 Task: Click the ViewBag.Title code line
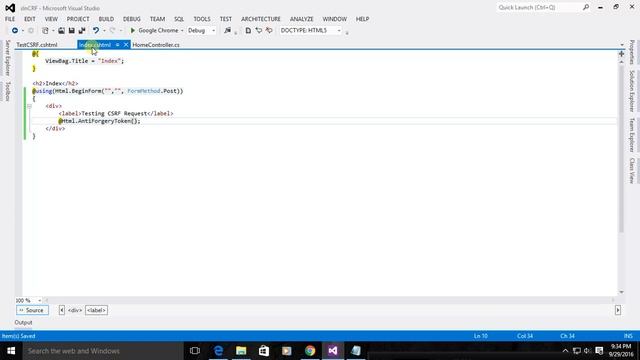pos(84,61)
